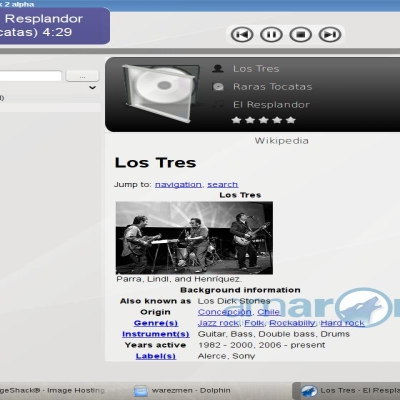Click the music note icon beside El Resplandor
This screenshot has width=400, height=400.
tap(218, 105)
